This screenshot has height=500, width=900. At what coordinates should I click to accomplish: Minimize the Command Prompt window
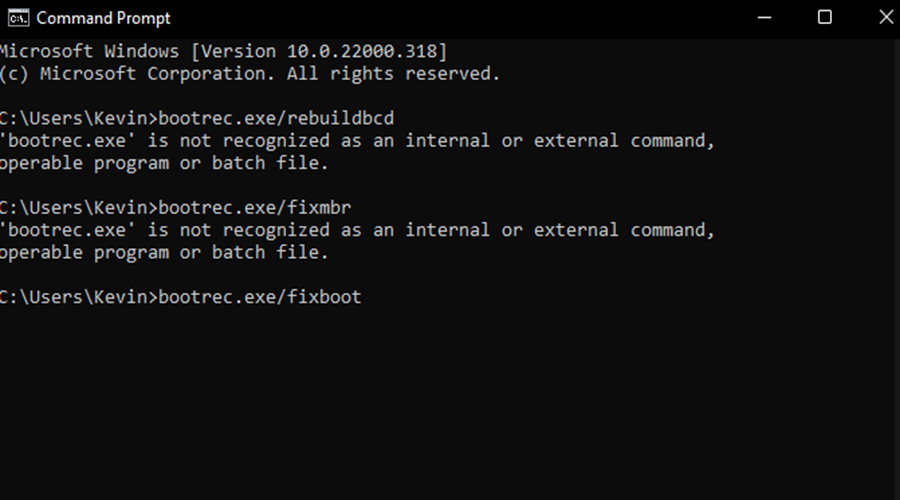(764, 17)
